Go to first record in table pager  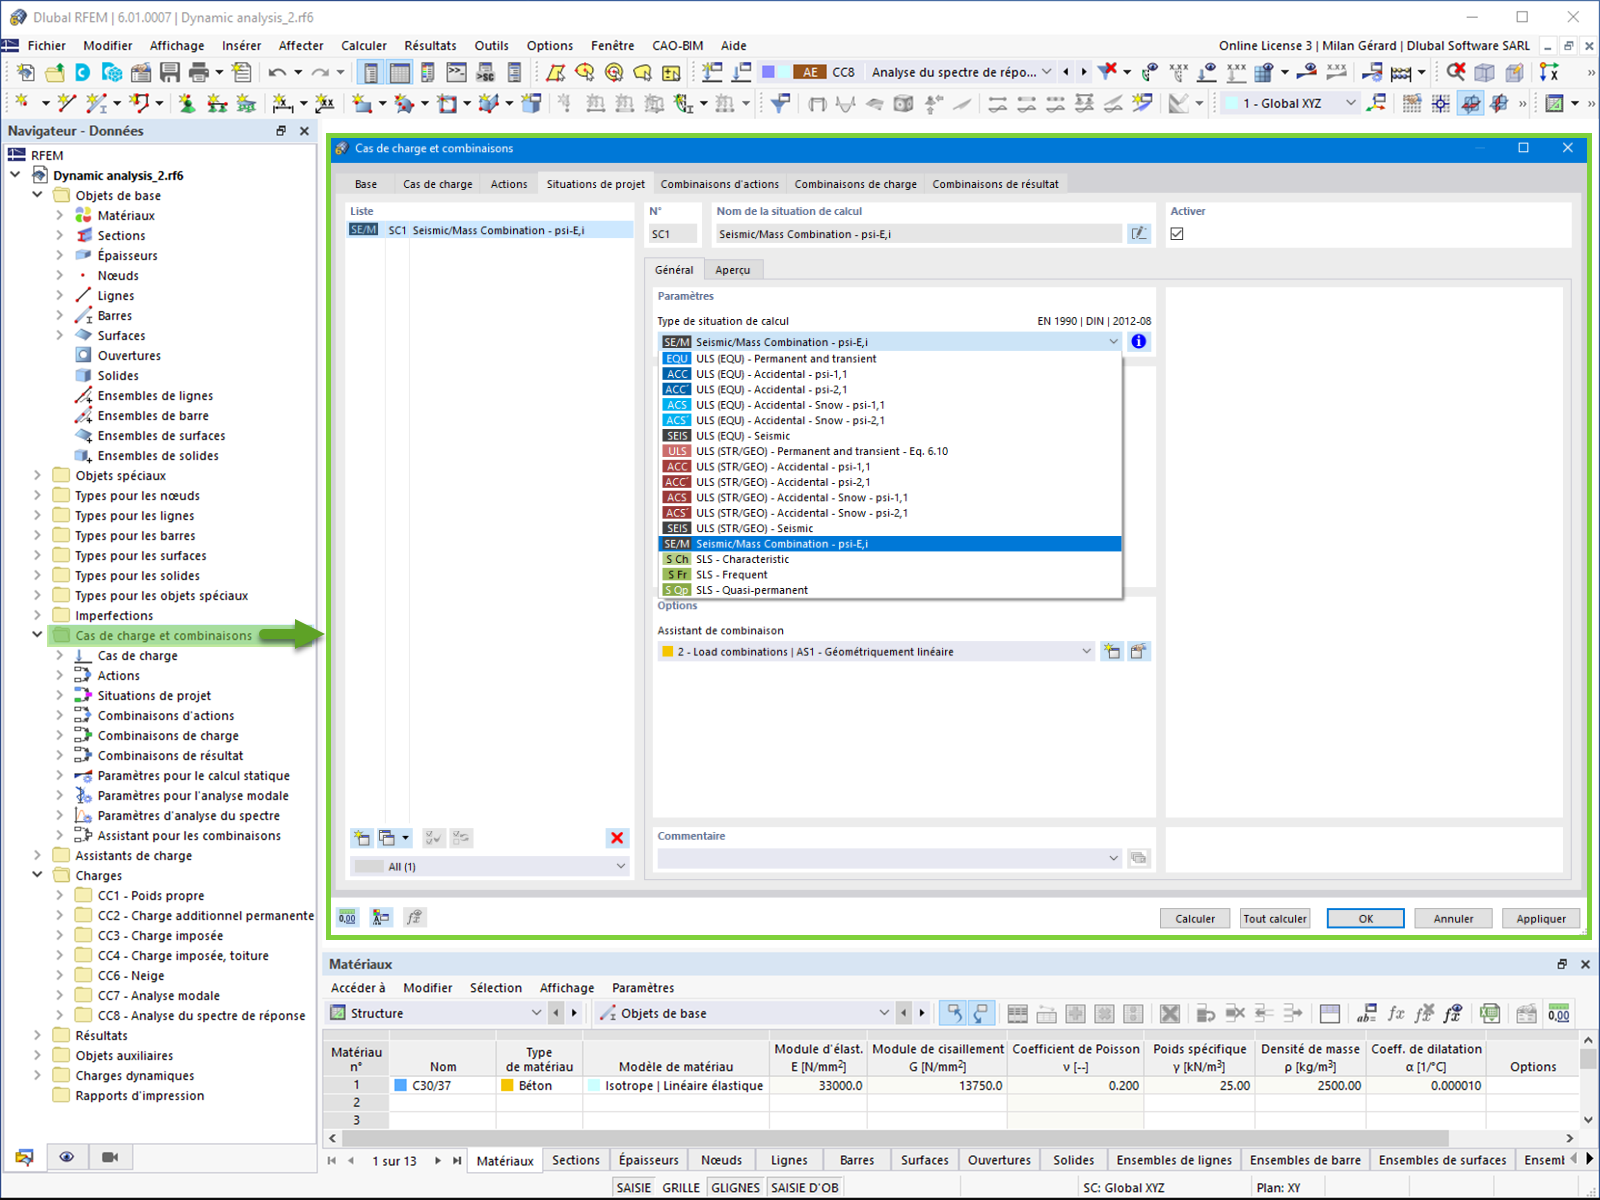tap(332, 1161)
